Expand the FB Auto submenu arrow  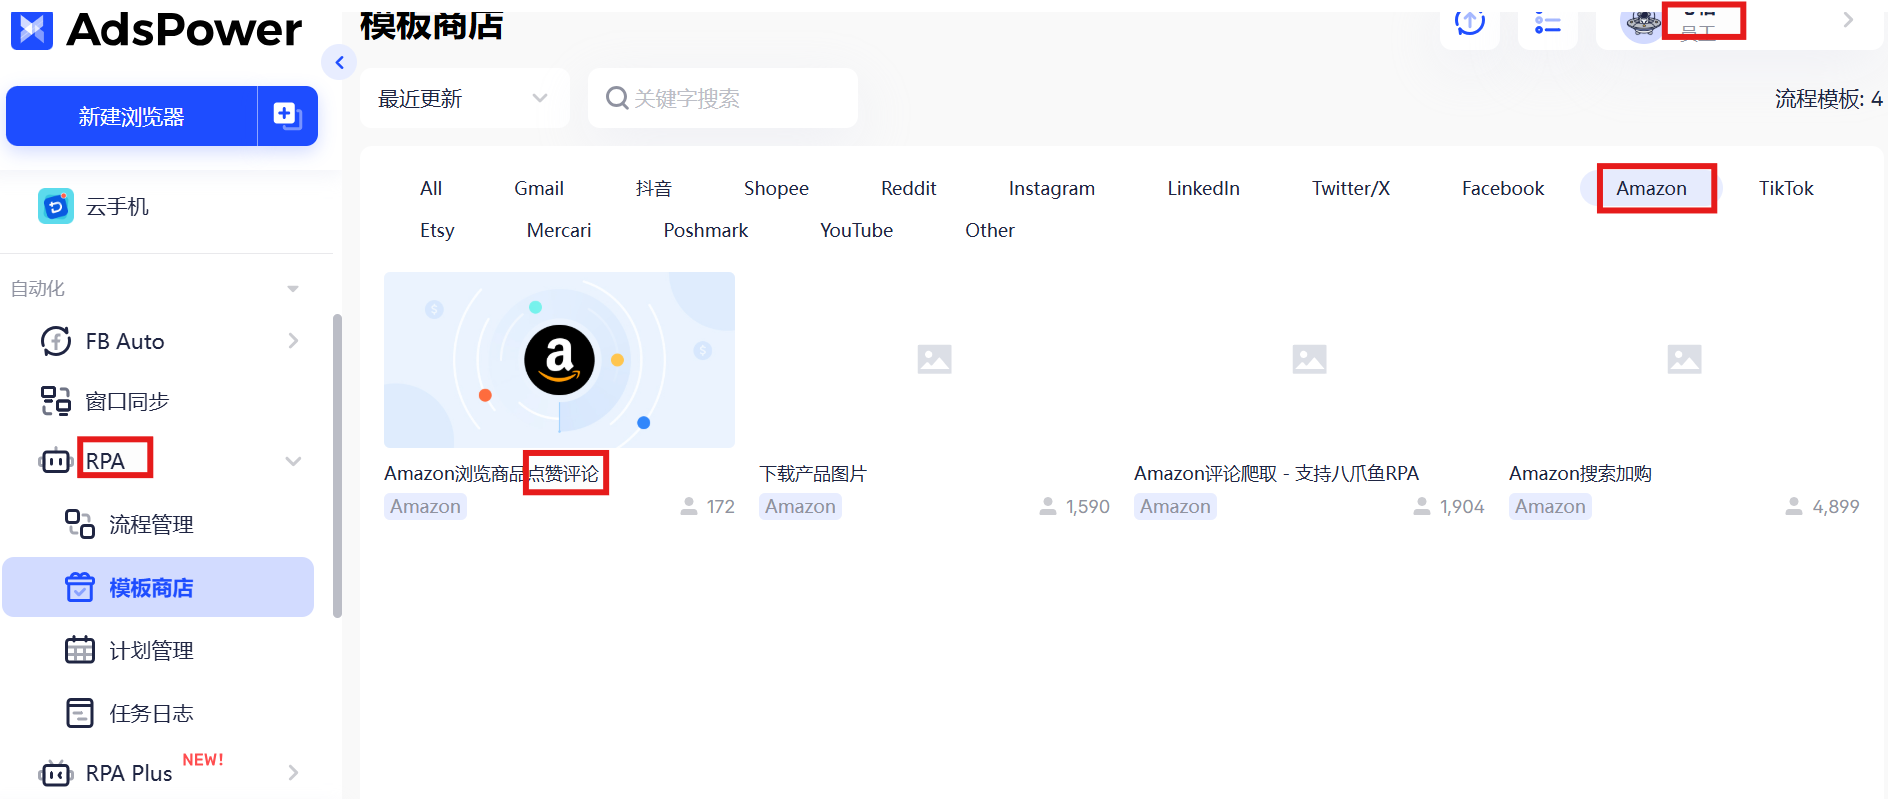pyautogui.click(x=293, y=341)
